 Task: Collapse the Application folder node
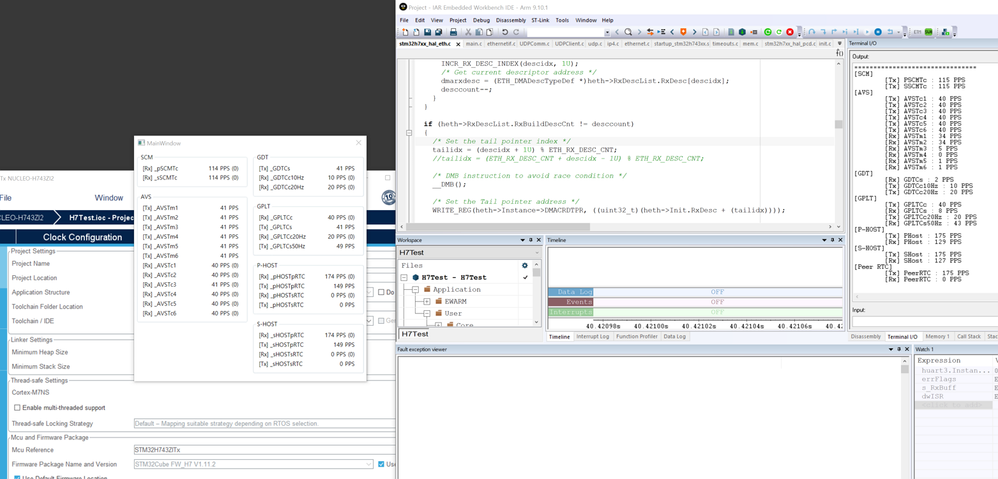point(415,289)
